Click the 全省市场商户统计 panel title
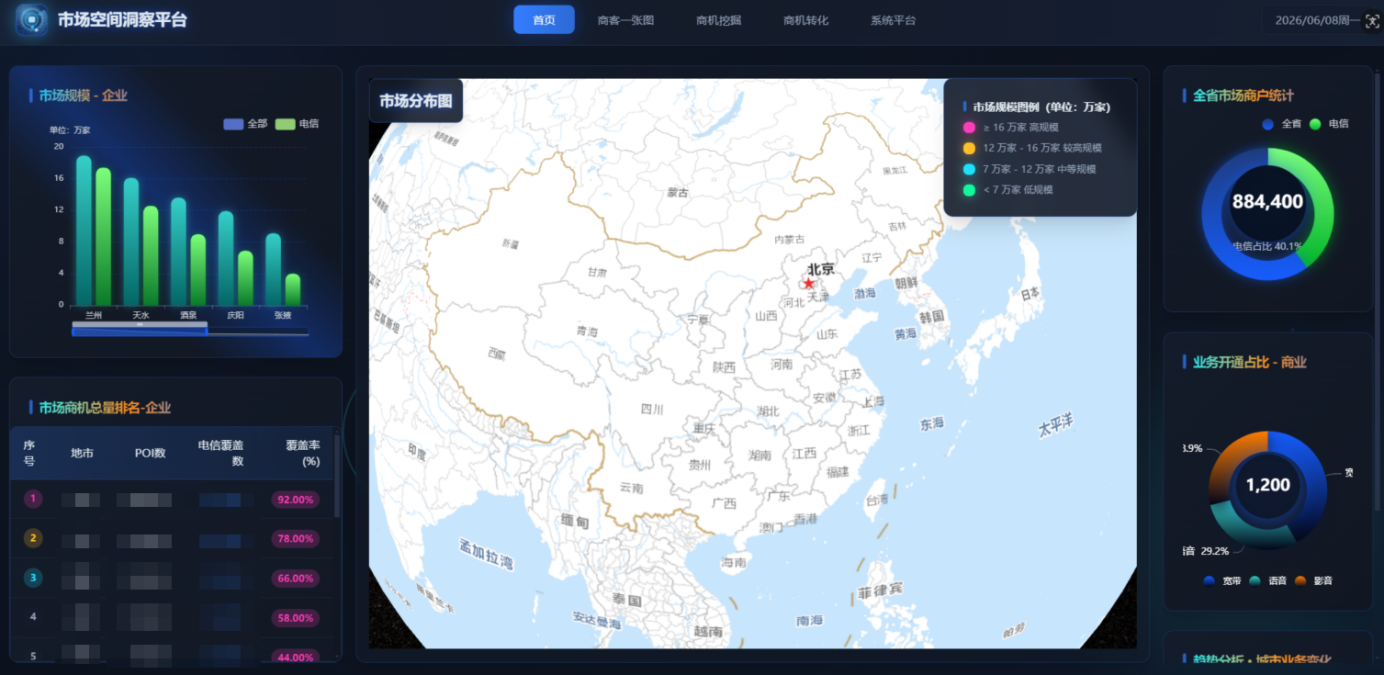Image resolution: width=1384 pixels, height=675 pixels. click(x=1243, y=95)
